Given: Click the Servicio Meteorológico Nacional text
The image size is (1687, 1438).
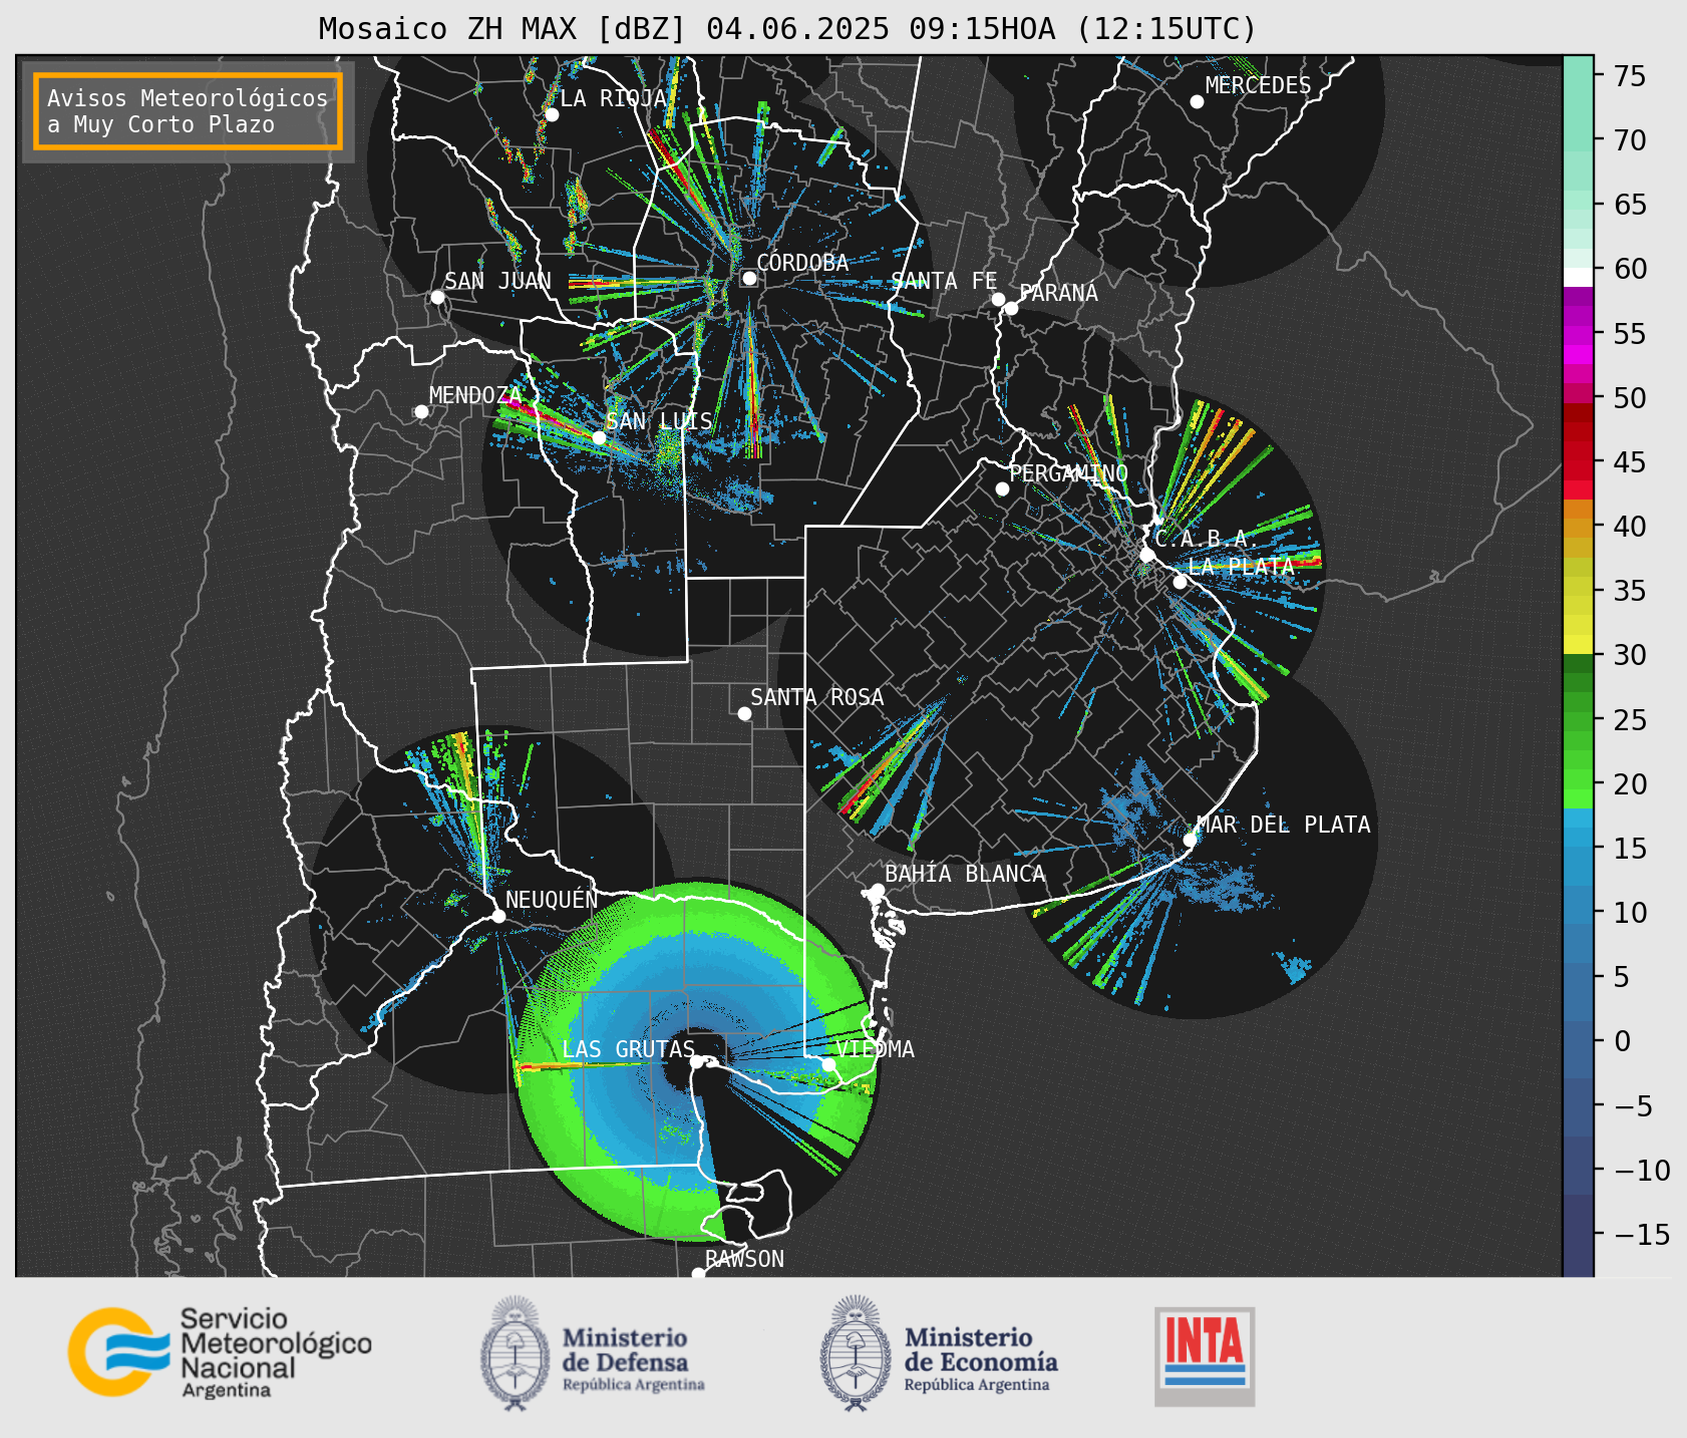Looking at the screenshot, I should tap(275, 1353).
